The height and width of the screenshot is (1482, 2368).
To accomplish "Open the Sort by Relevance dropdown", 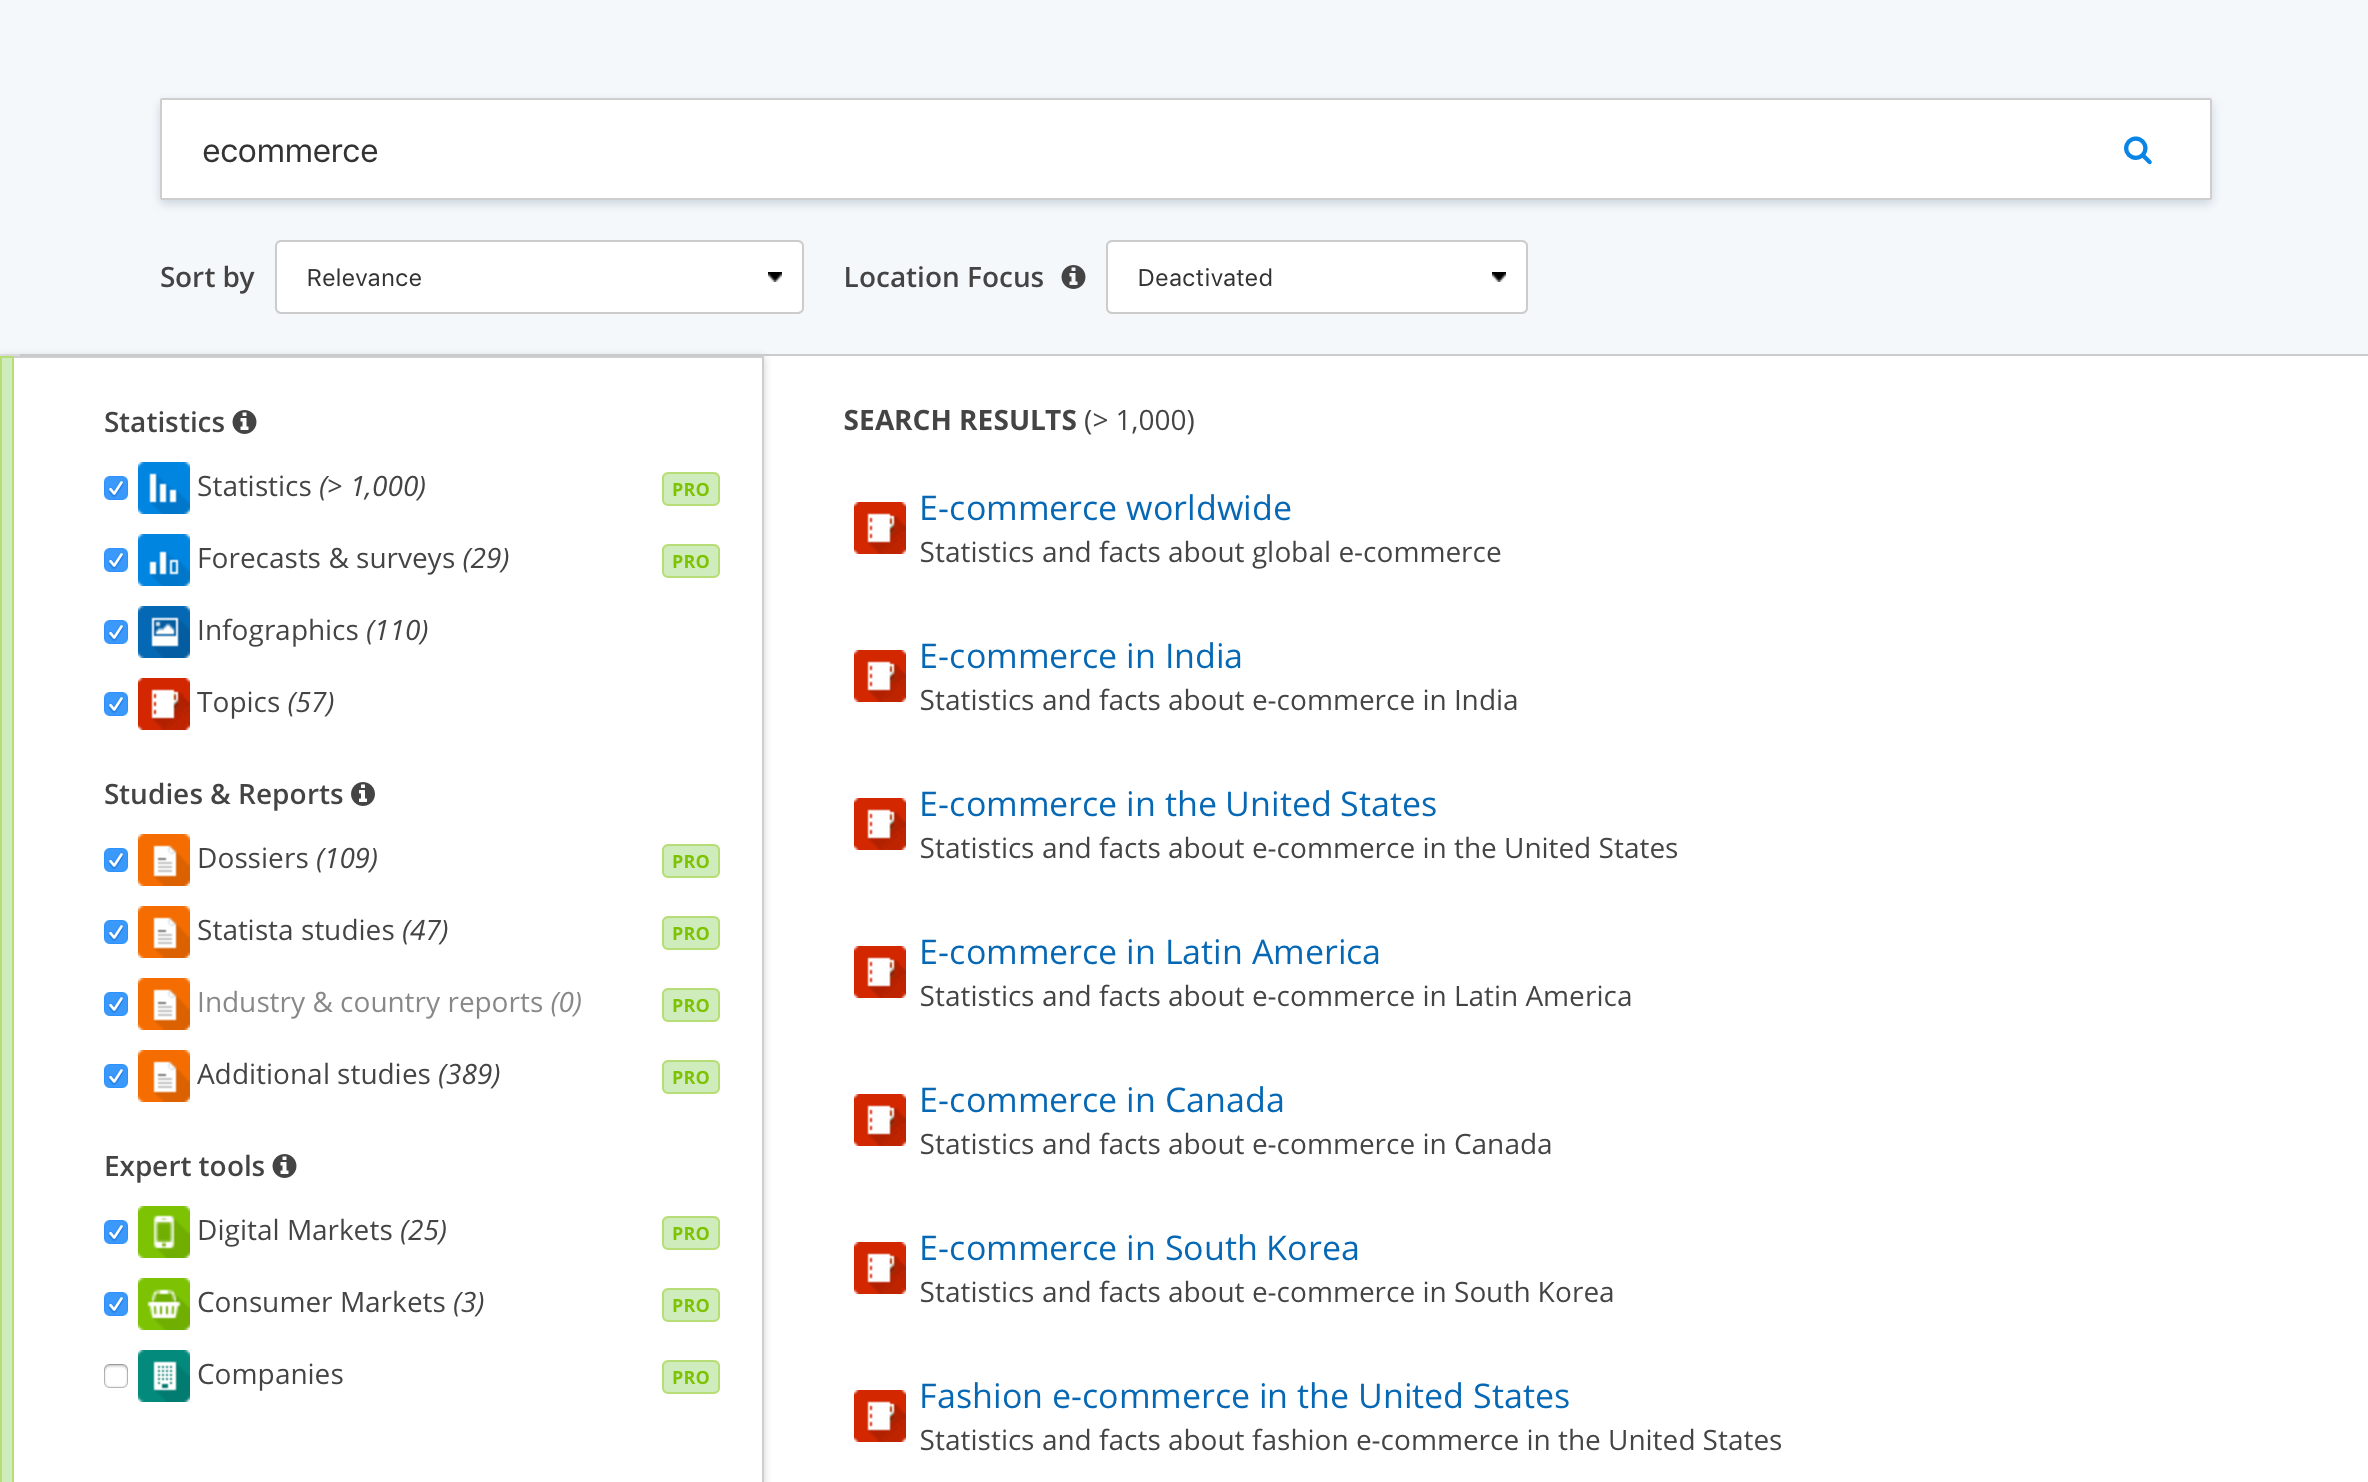I will point(539,277).
